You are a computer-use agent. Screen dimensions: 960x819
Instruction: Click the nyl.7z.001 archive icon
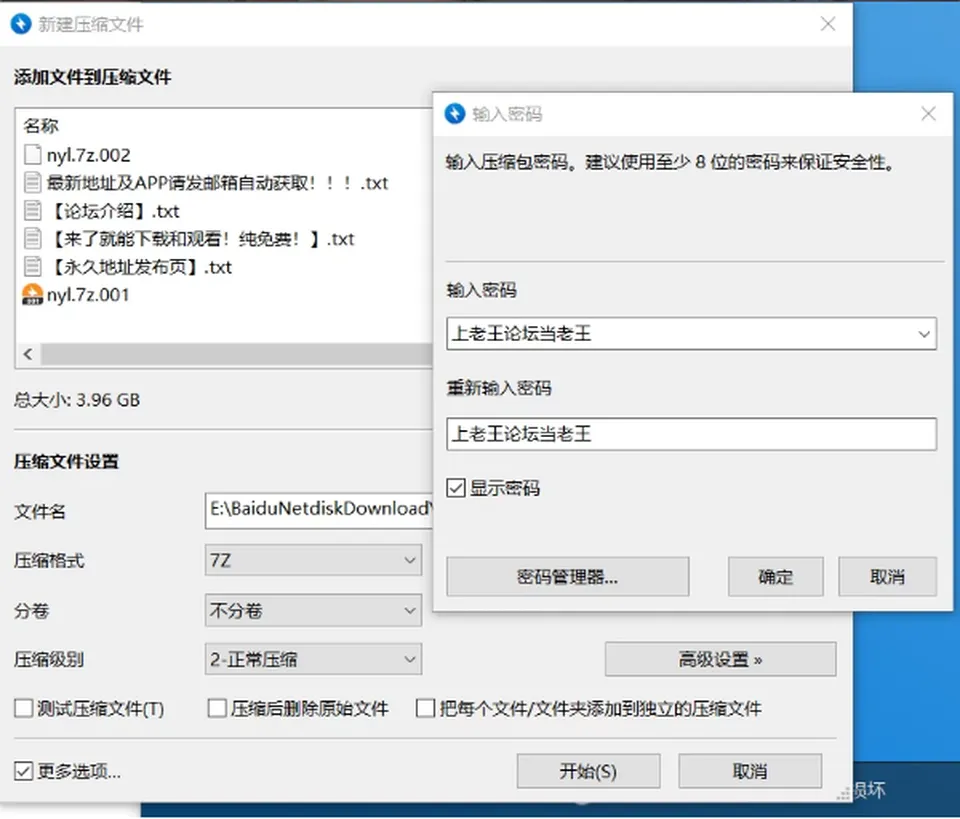tap(32, 294)
